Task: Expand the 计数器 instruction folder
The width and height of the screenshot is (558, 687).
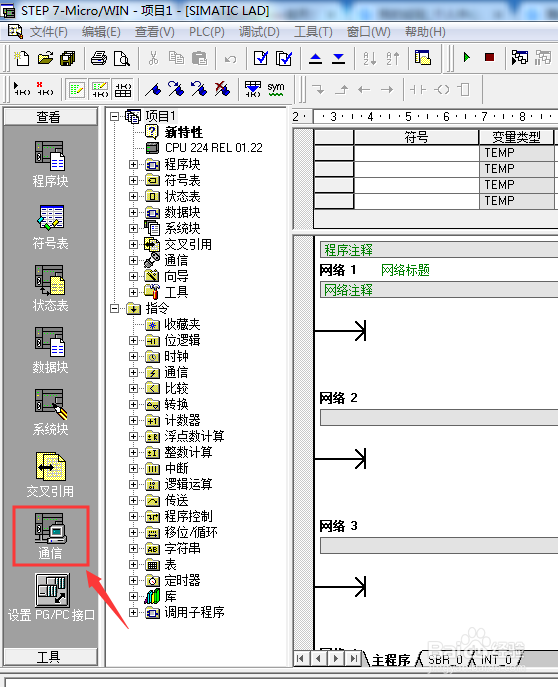Action: [x=134, y=421]
